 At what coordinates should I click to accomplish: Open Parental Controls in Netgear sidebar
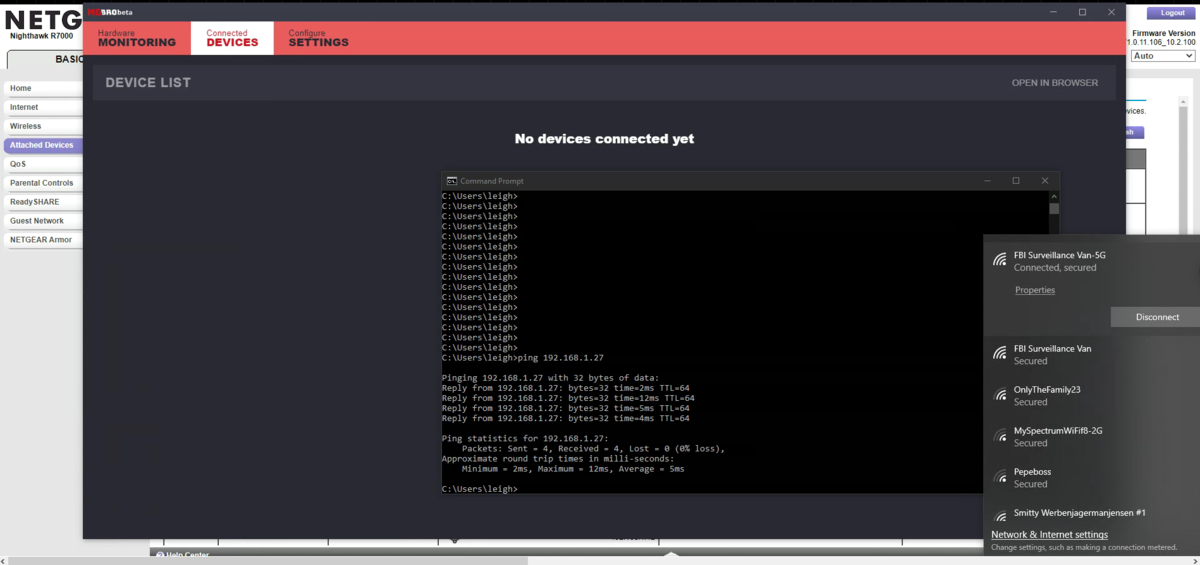[x=44, y=183]
